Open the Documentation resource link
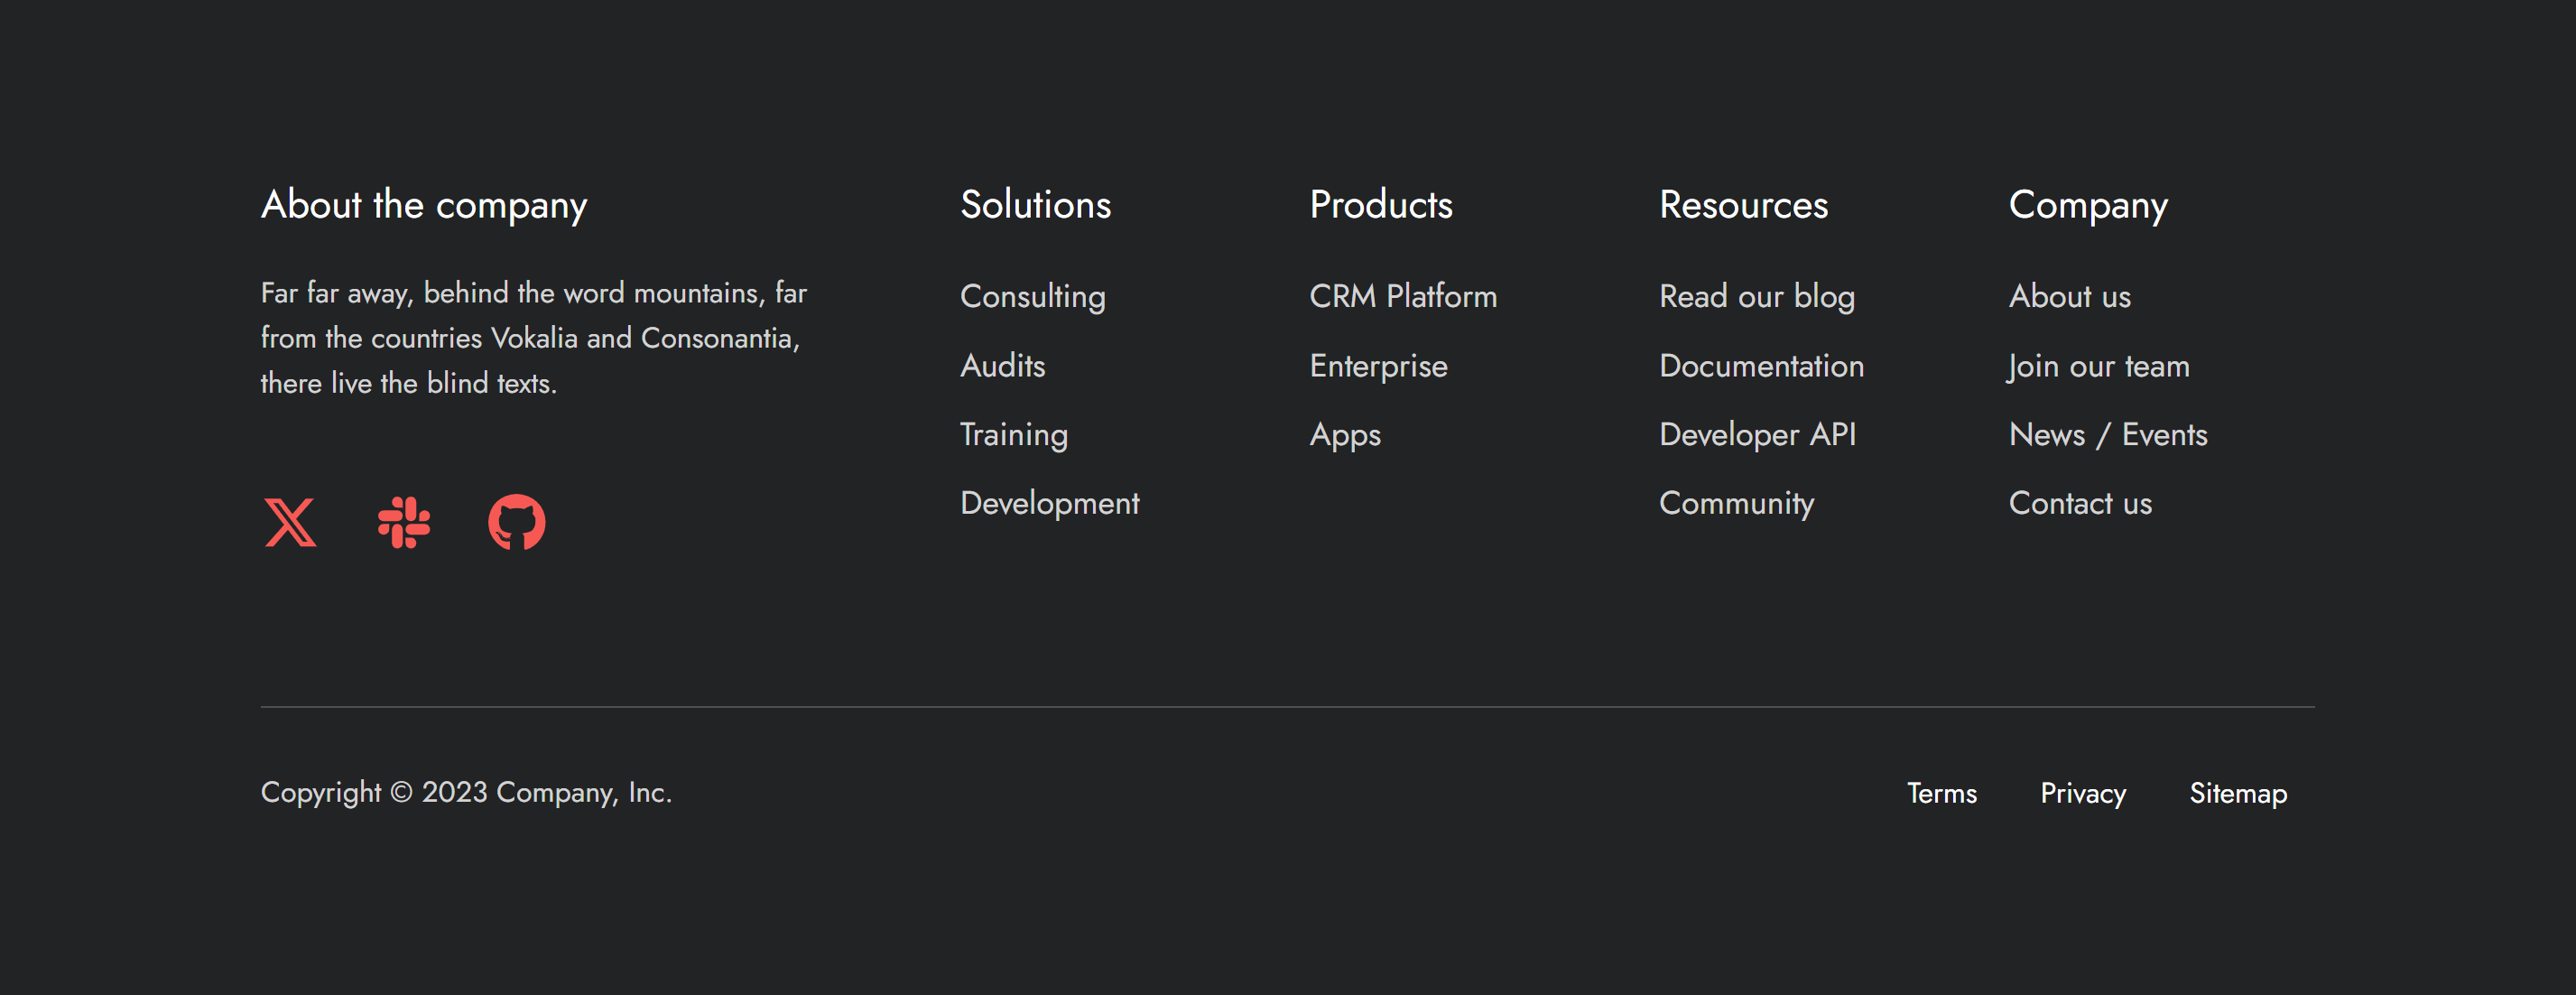 click(1761, 365)
